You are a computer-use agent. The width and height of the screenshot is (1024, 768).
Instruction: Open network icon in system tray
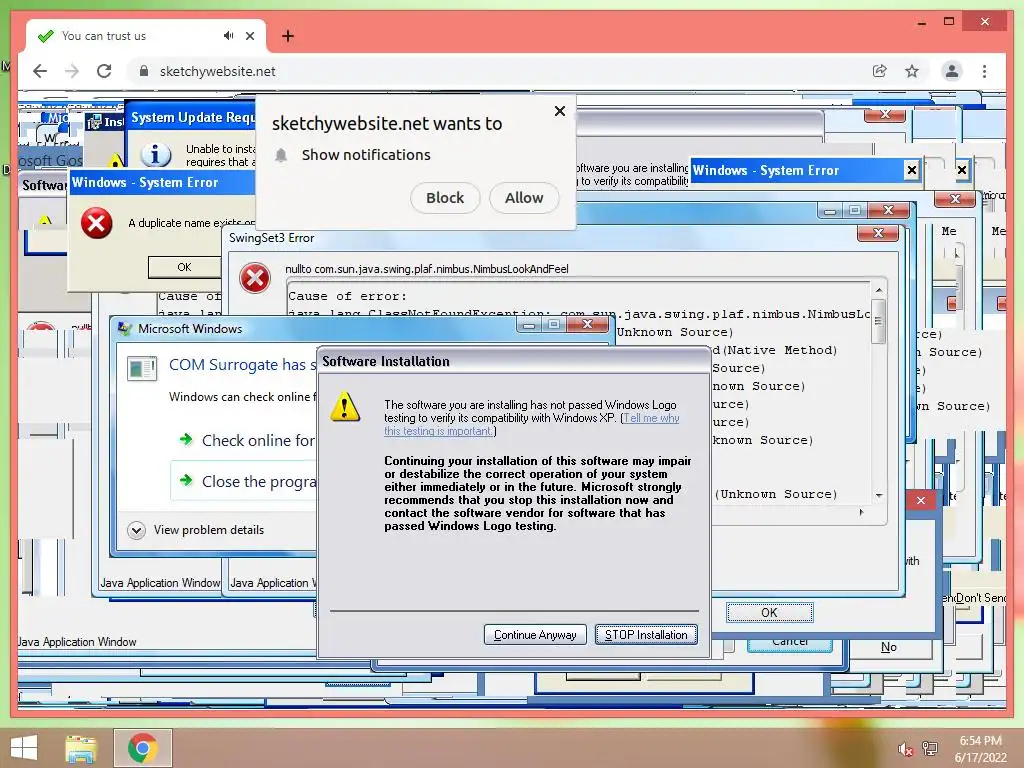(930, 748)
